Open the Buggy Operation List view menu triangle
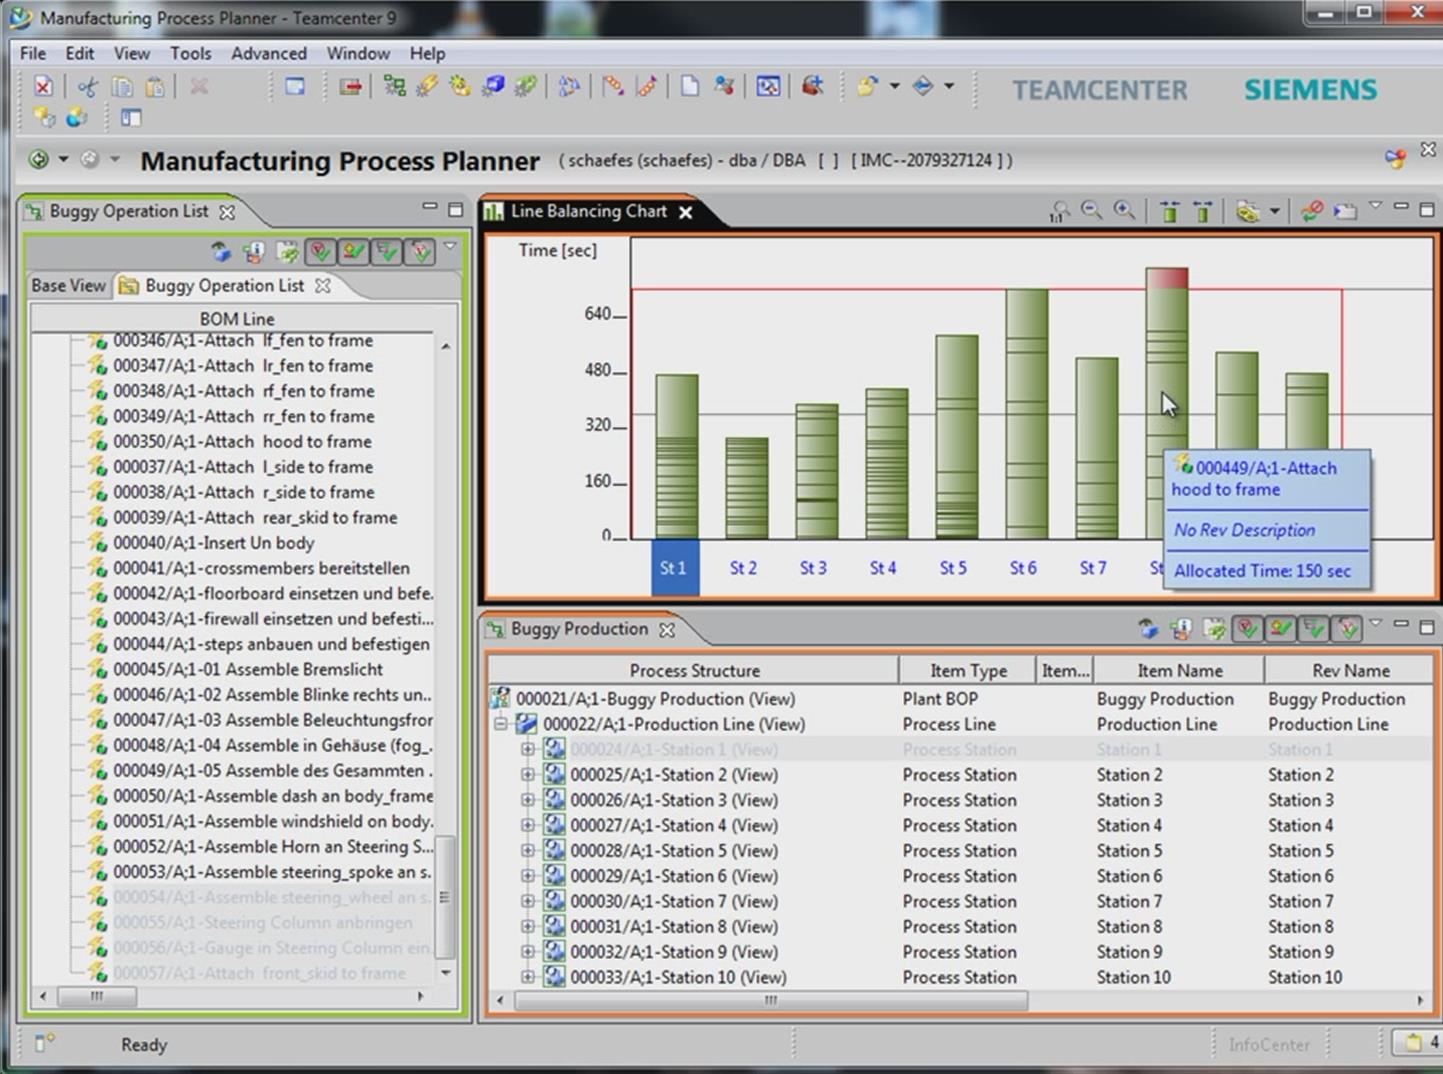Image resolution: width=1443 pixels, height=1074 pixels. point(450,246)
